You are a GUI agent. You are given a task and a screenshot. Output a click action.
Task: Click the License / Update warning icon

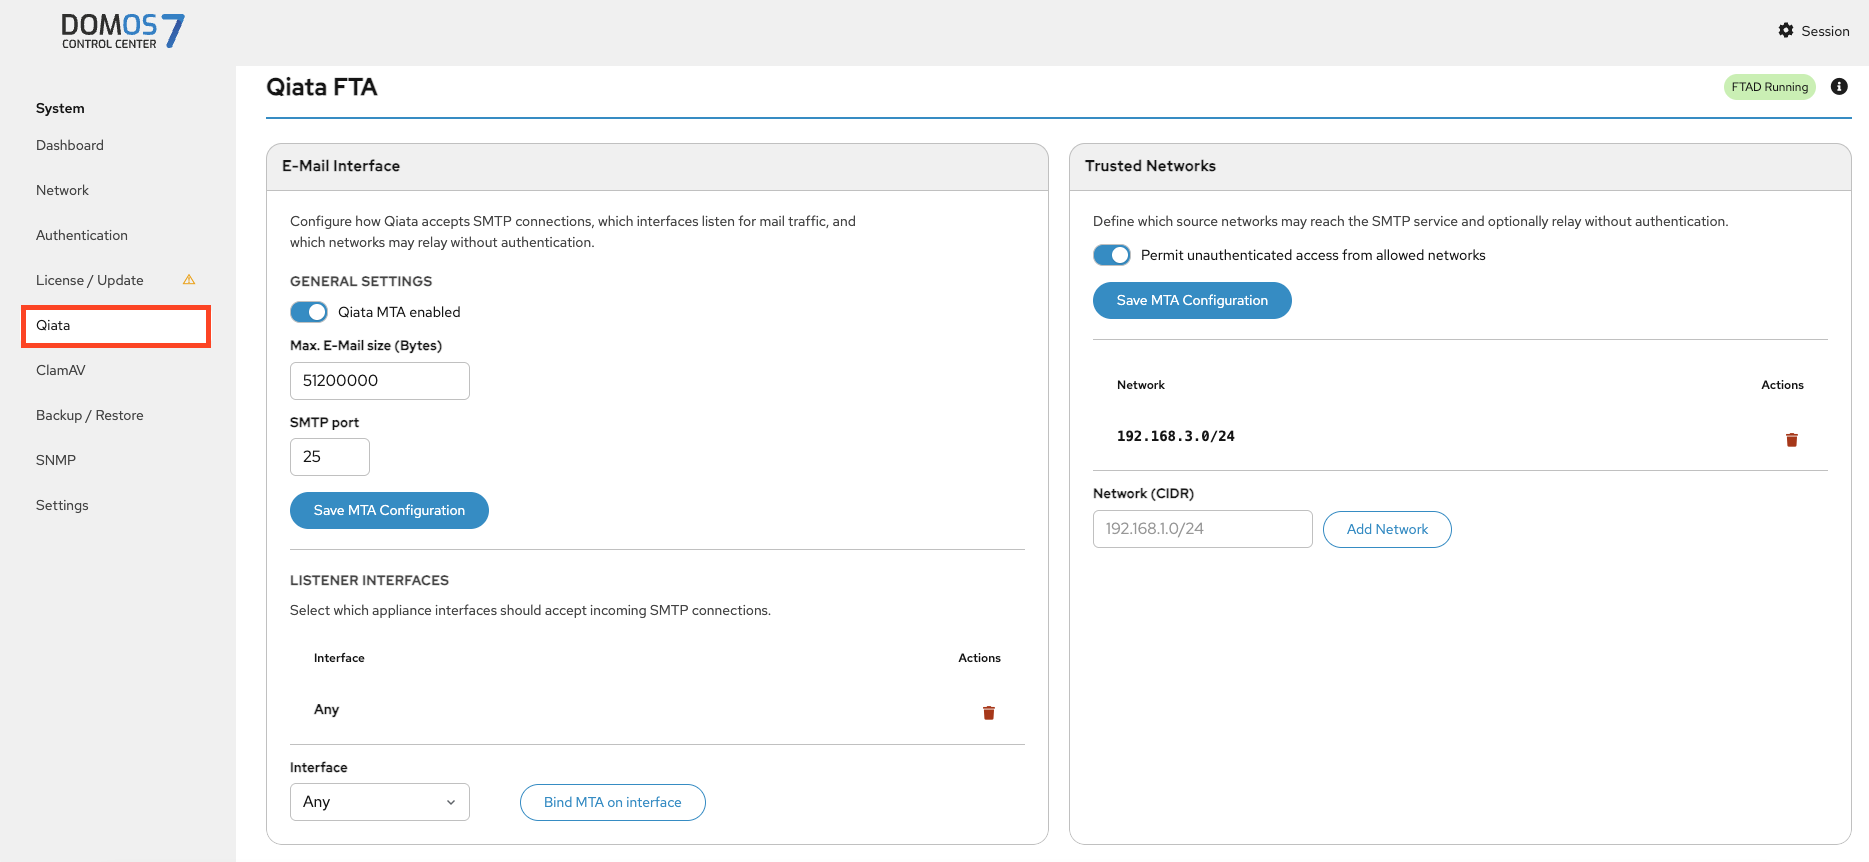click(x=189, y=280)
